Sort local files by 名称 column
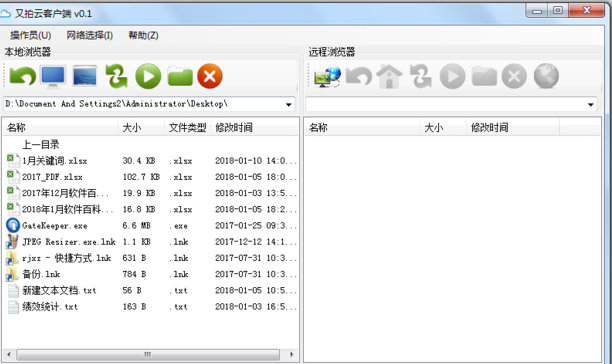The height and width of the screenshot is (364, 612). pyautogui.click(x=60, y=128)
